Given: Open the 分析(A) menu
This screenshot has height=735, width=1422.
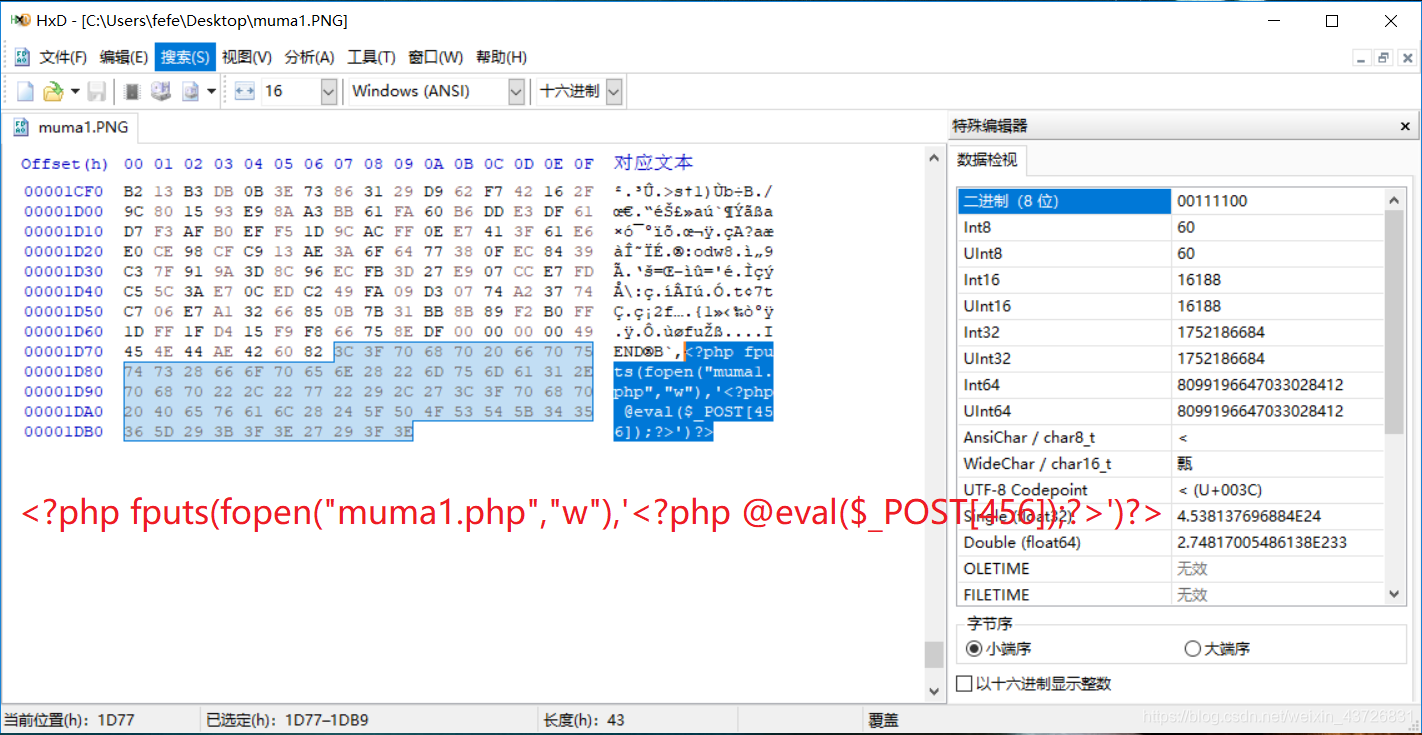Looking at the screenshot, I should click(x=310, y=57).
